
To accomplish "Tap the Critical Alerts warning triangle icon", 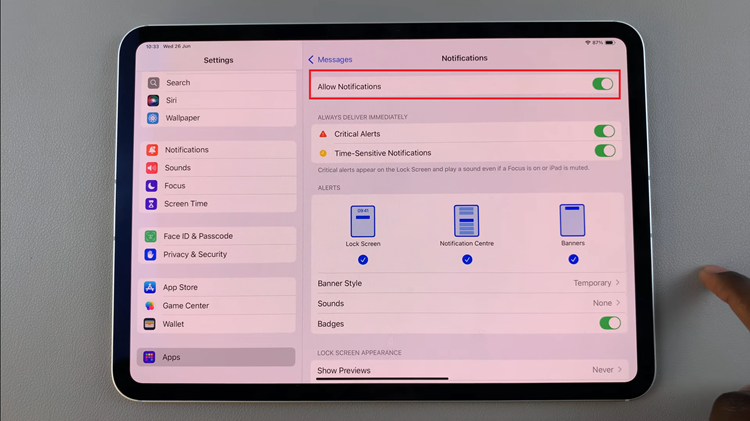I will [x=323, y=134].
